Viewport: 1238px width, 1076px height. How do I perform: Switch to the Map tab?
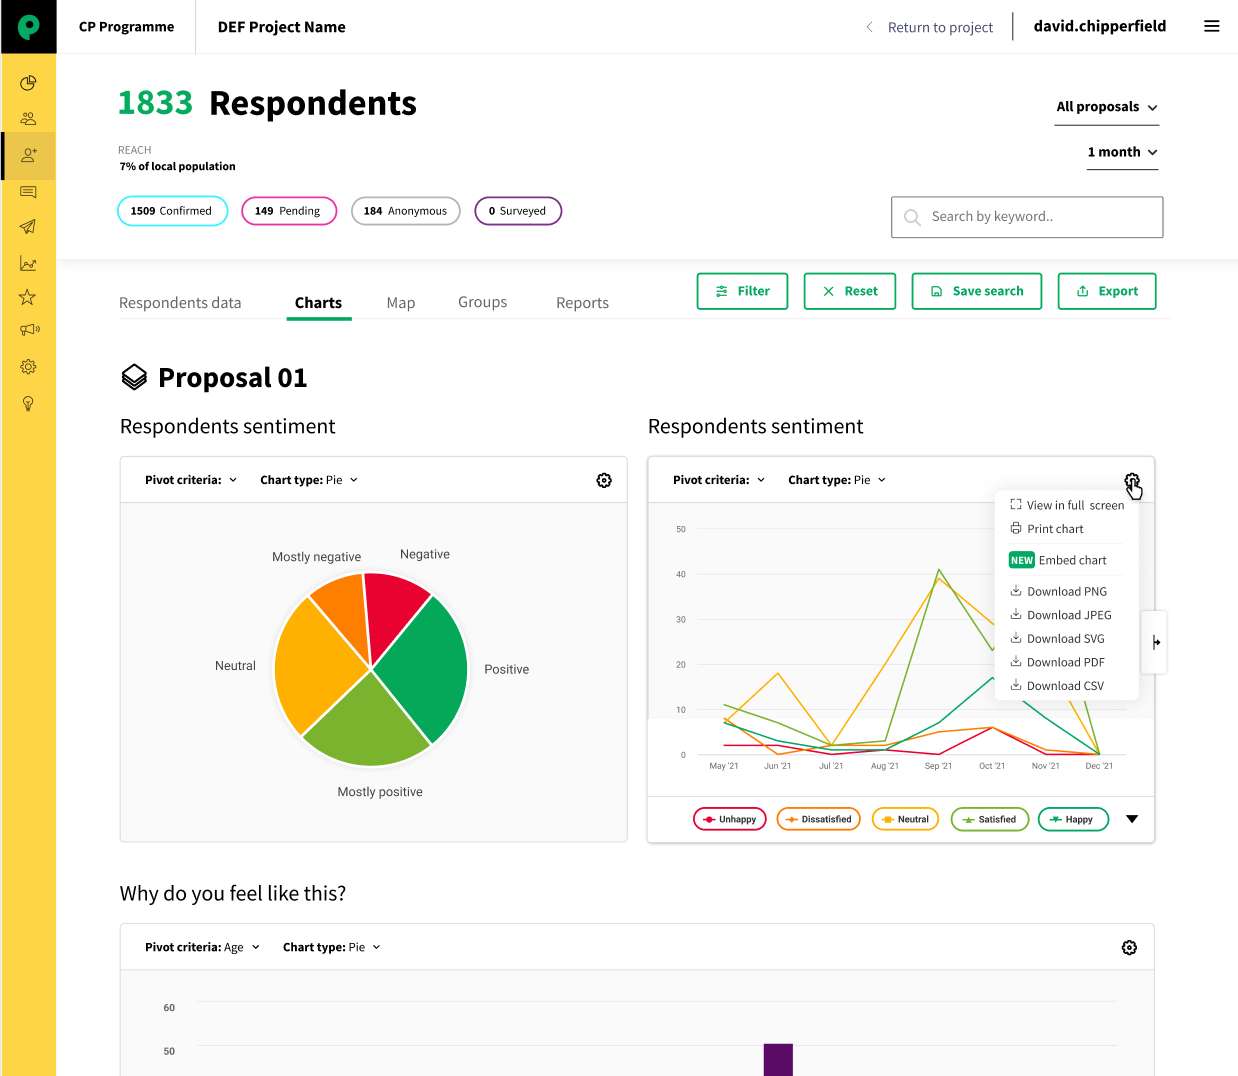401,303
